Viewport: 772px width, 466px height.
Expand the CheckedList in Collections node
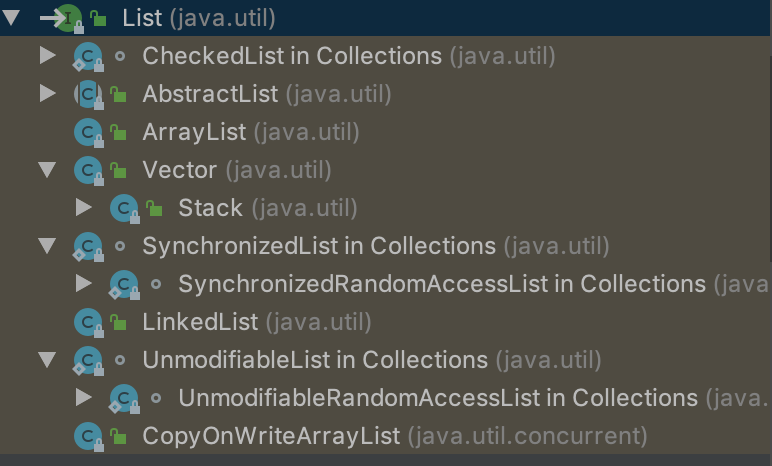coord(47,56)
